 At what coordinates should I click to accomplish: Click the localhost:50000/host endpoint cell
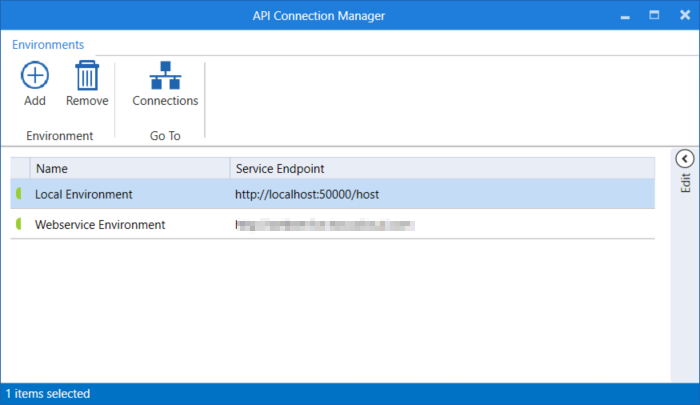point(307,194)
